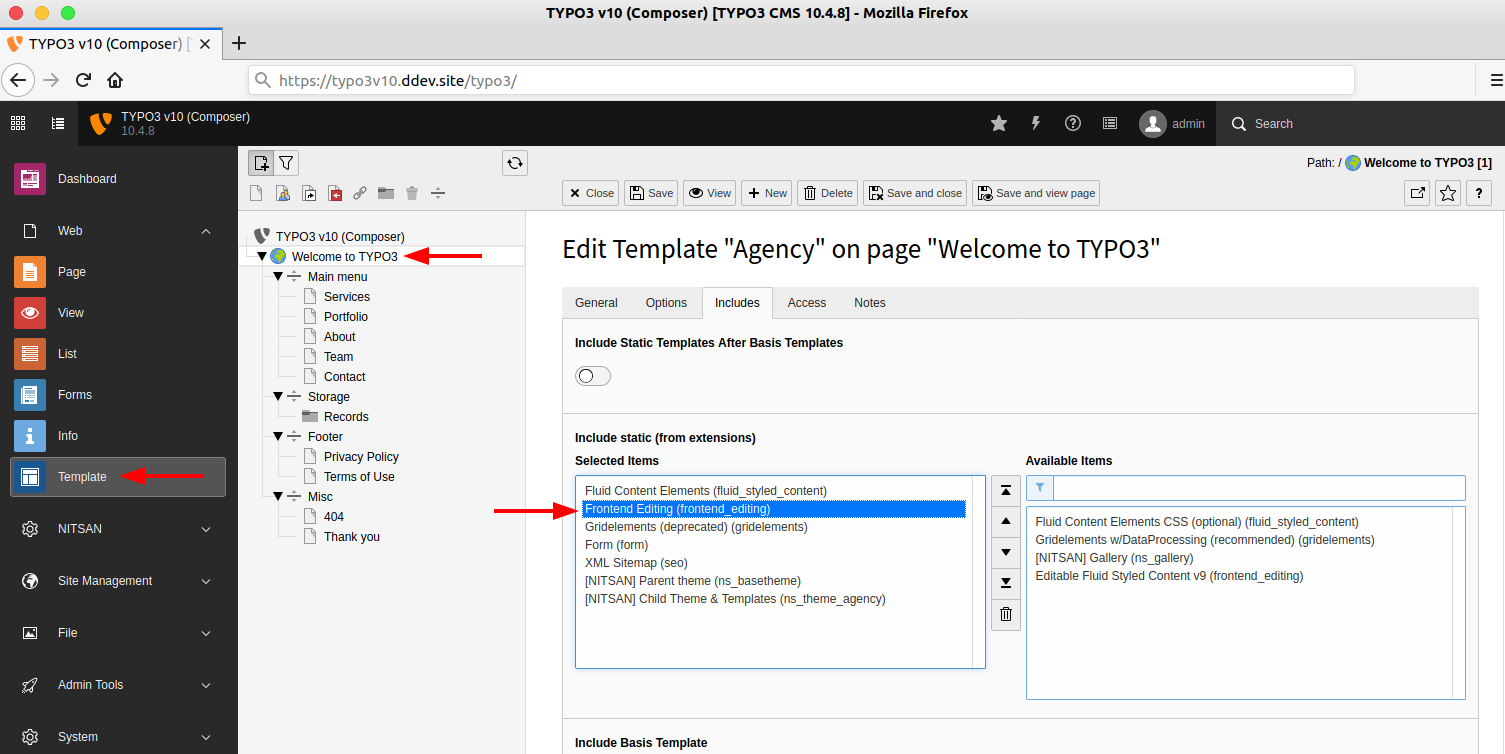Click the View button
This screenshot has height=754, width=1505.
[709, 193]
